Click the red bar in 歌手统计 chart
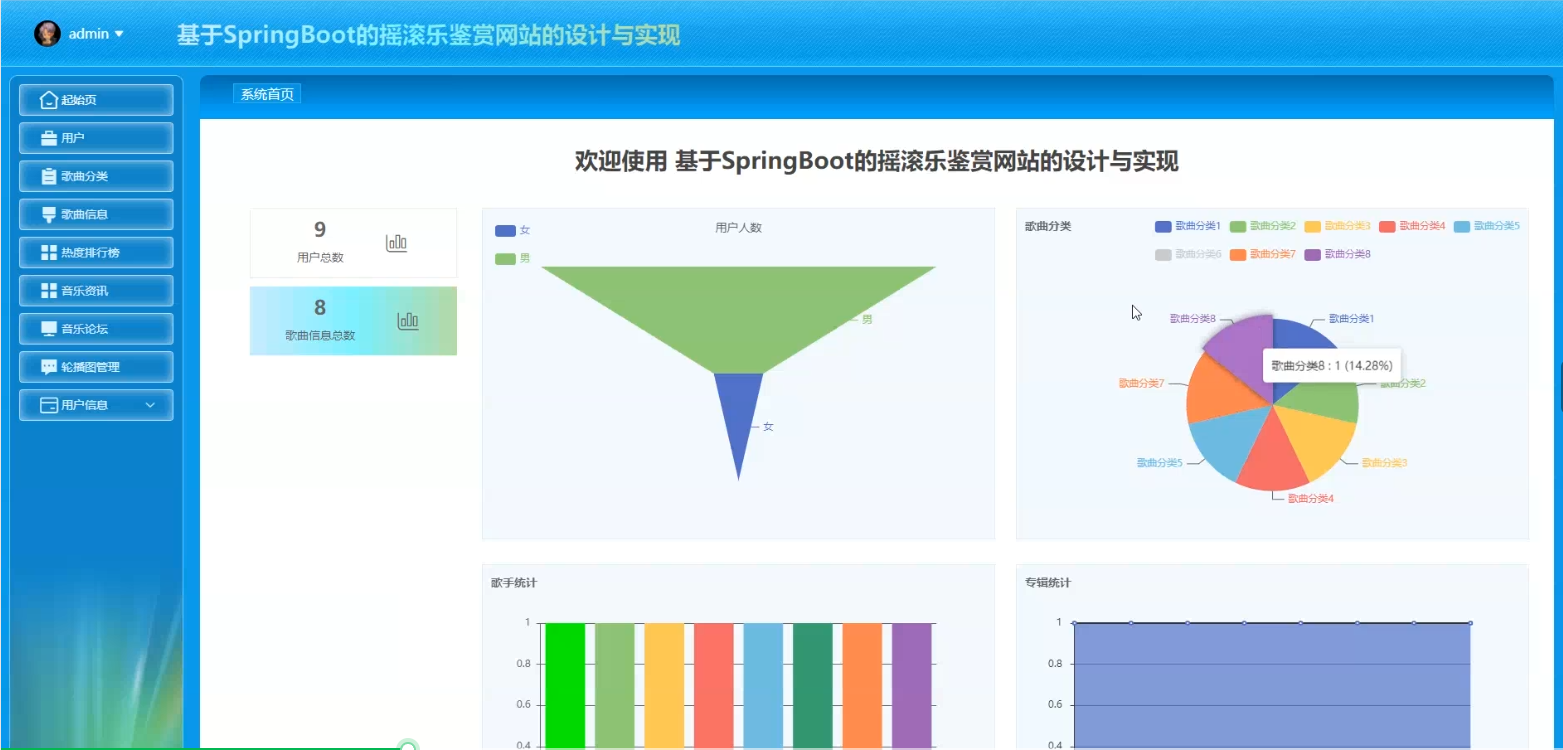 714,686
